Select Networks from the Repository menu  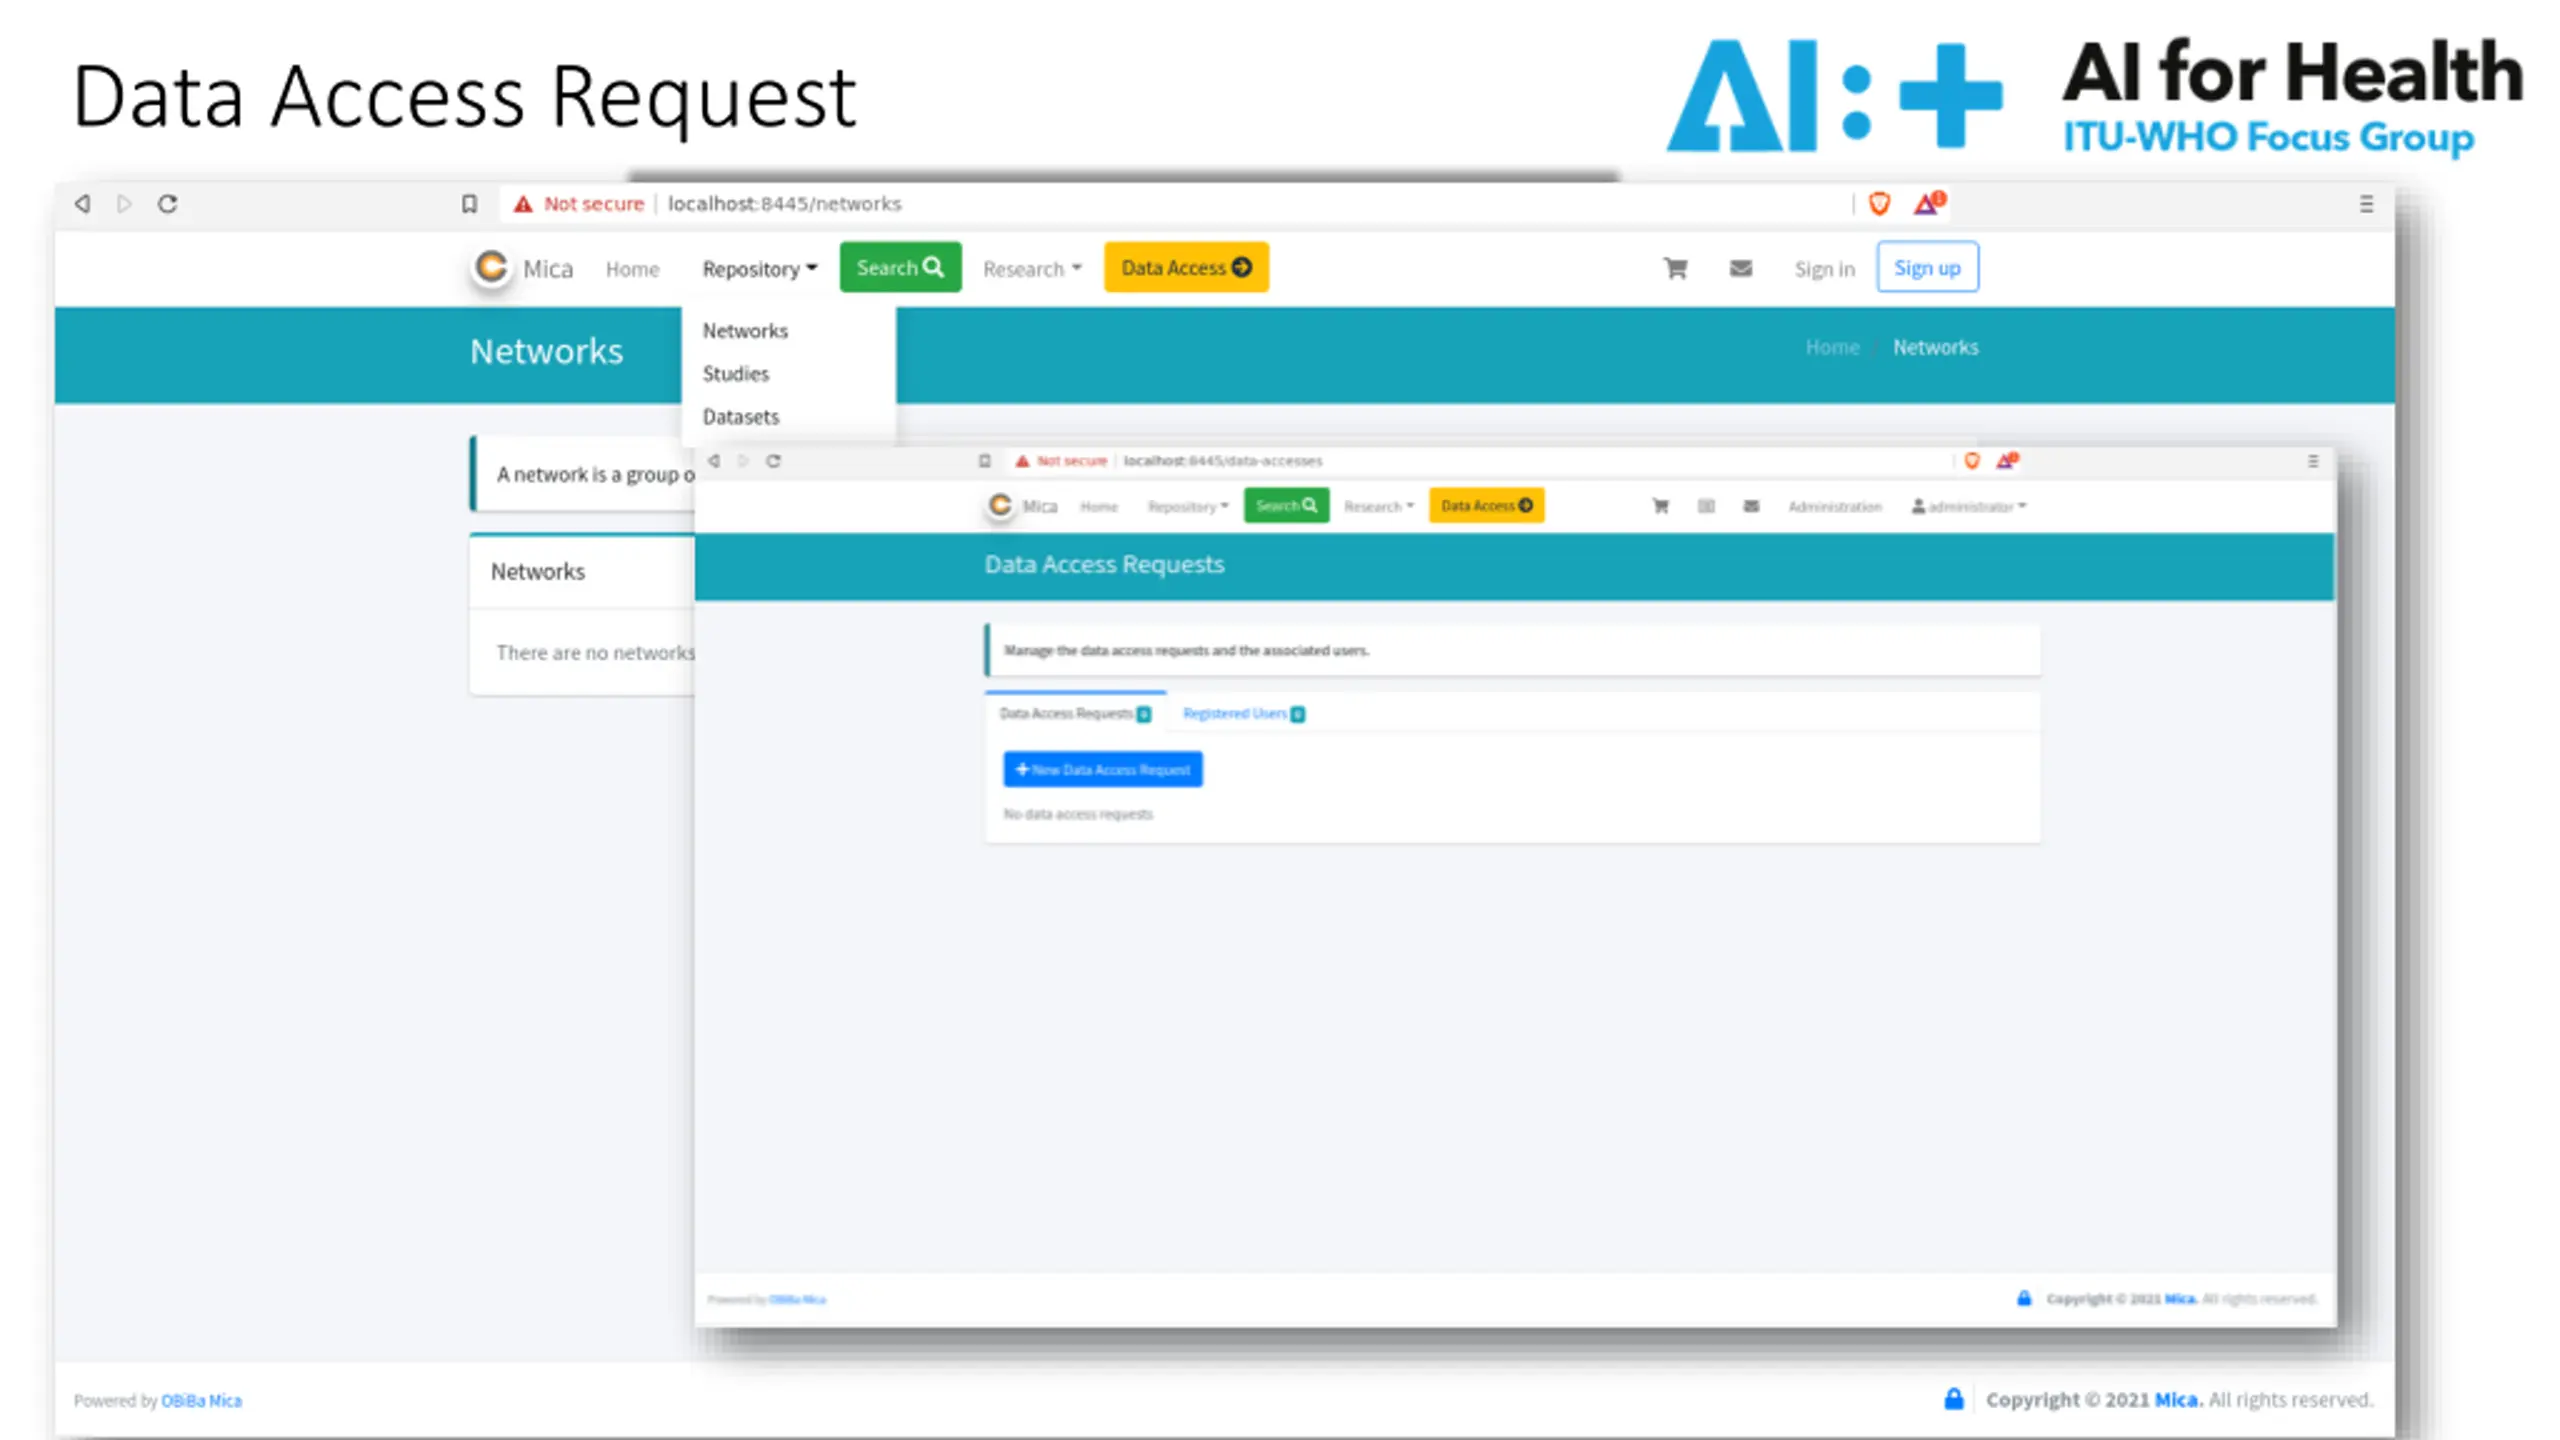pyautogui.click(x=745, y=331)
